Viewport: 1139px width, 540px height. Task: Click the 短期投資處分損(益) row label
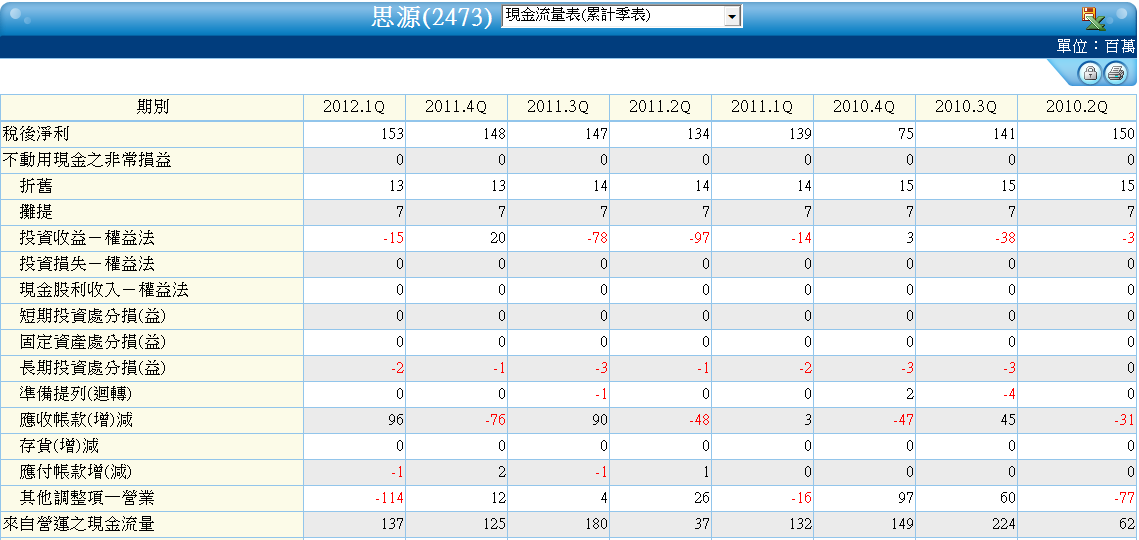tap(93, 317)
